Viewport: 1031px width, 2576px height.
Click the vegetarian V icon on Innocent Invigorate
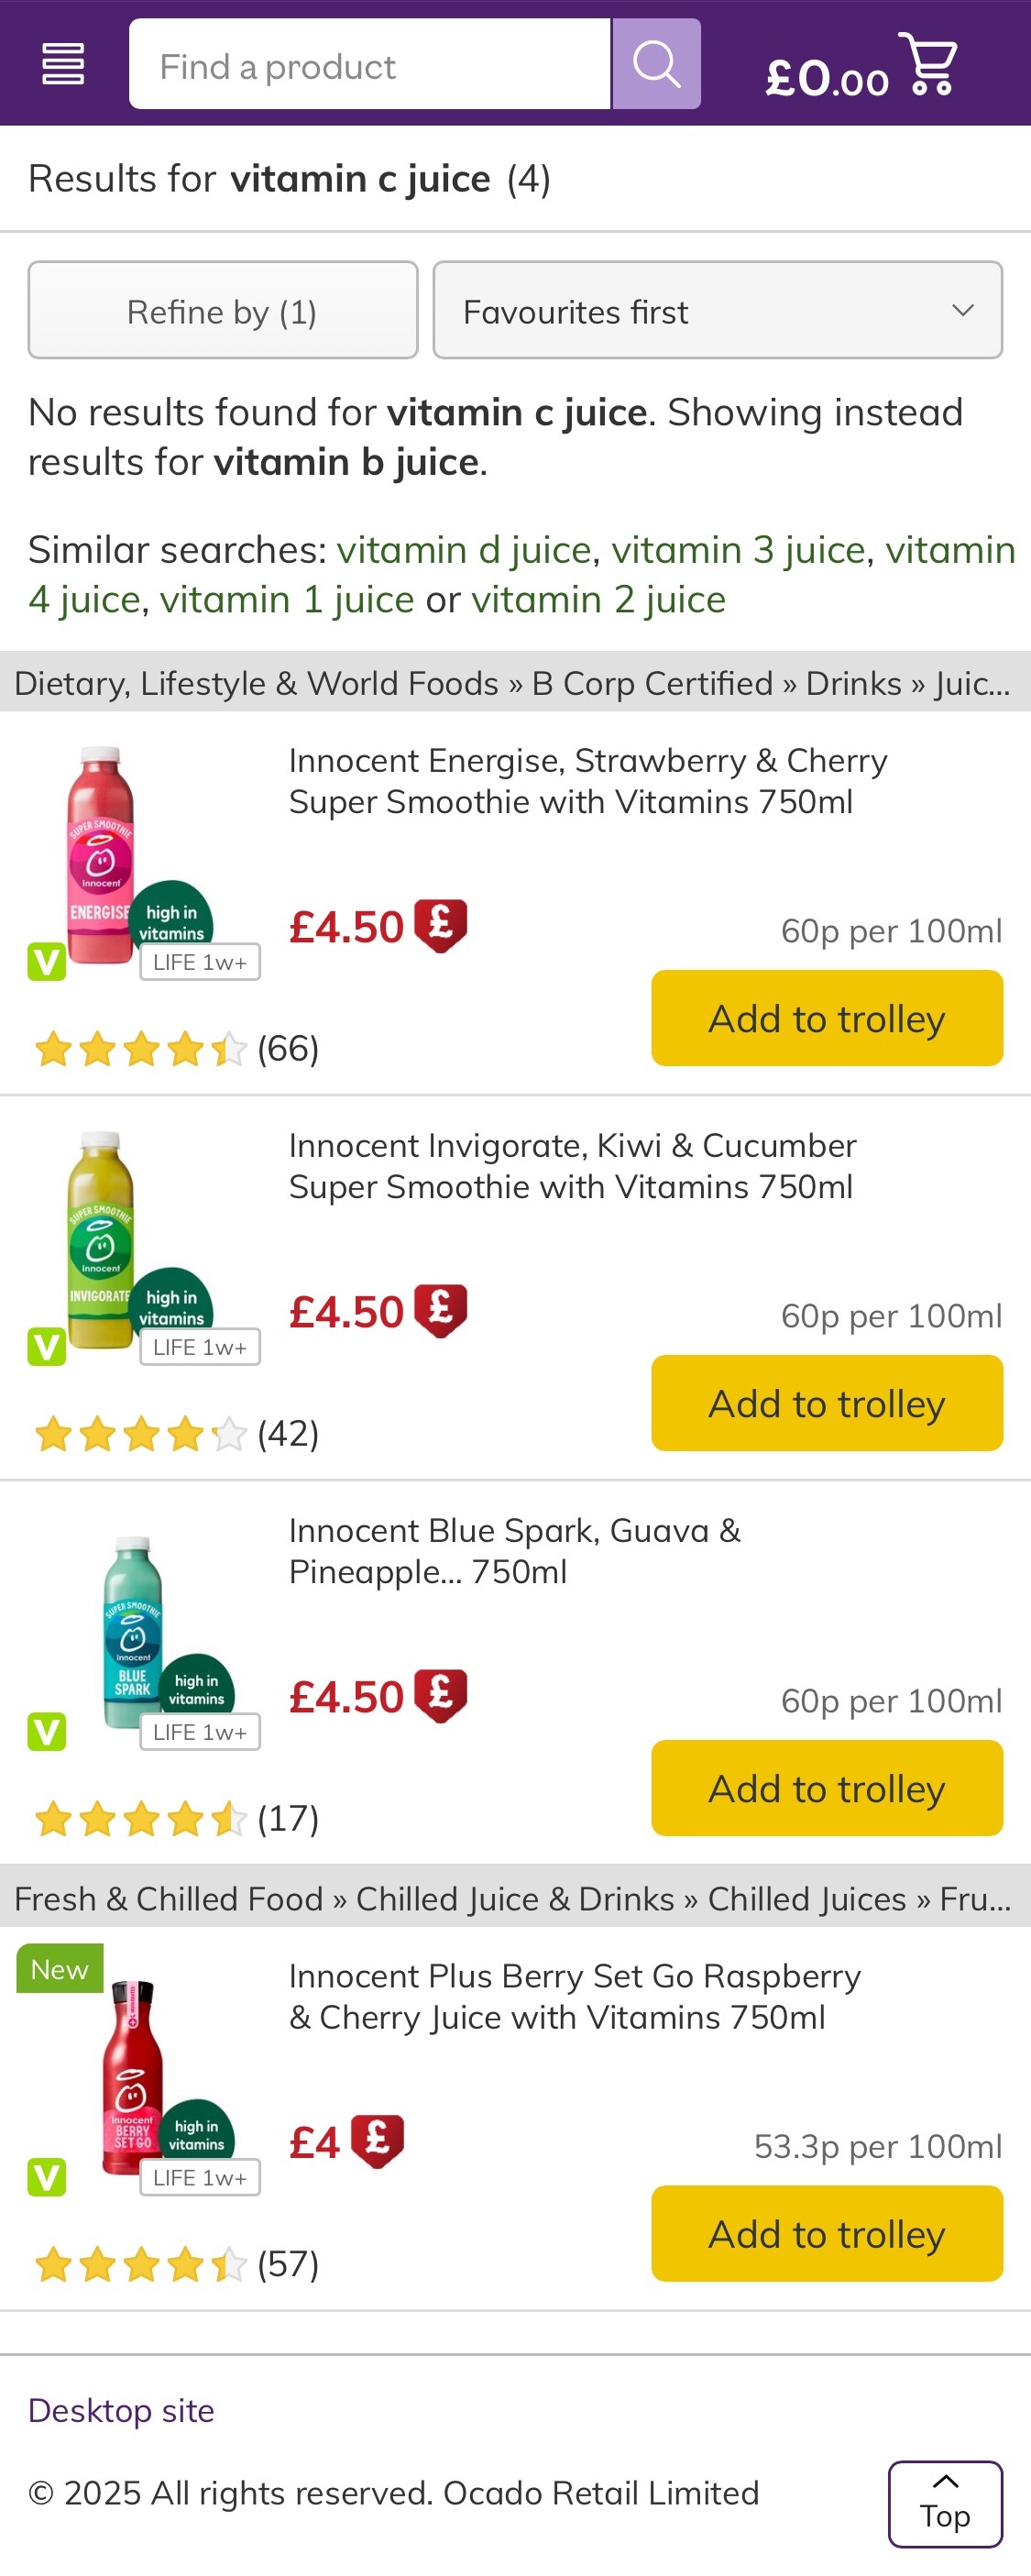(46, 1346)
